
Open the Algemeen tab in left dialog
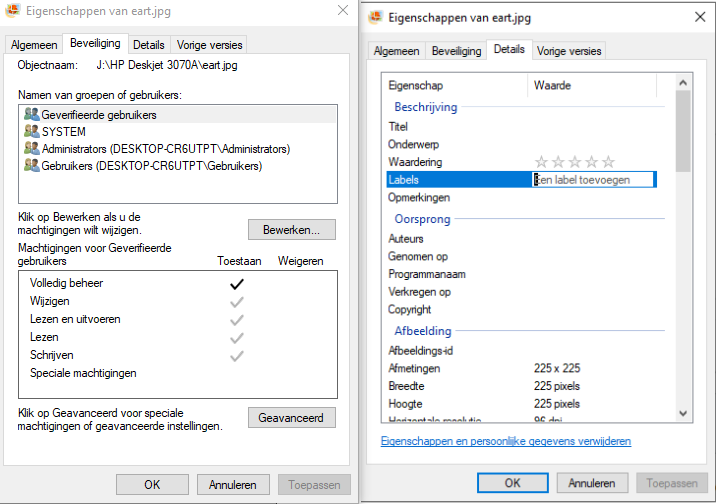point(33,45)
